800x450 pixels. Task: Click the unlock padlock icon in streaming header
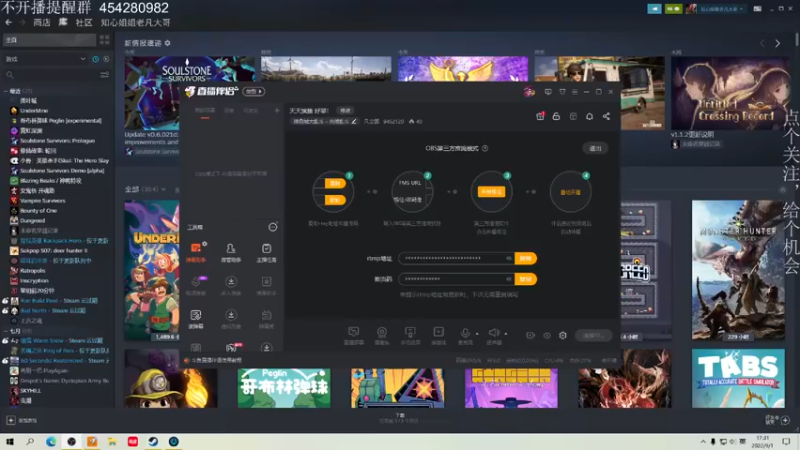556,116
